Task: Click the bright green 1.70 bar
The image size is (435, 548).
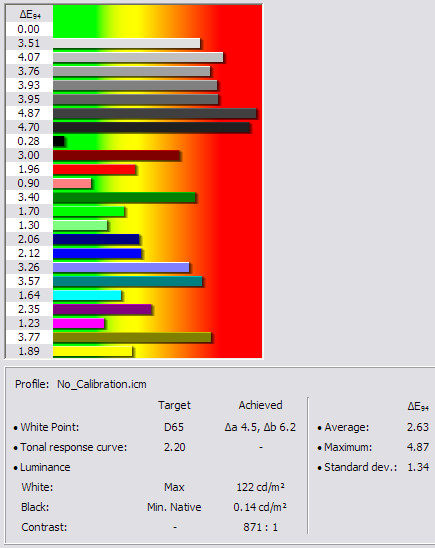Action: 89,211
